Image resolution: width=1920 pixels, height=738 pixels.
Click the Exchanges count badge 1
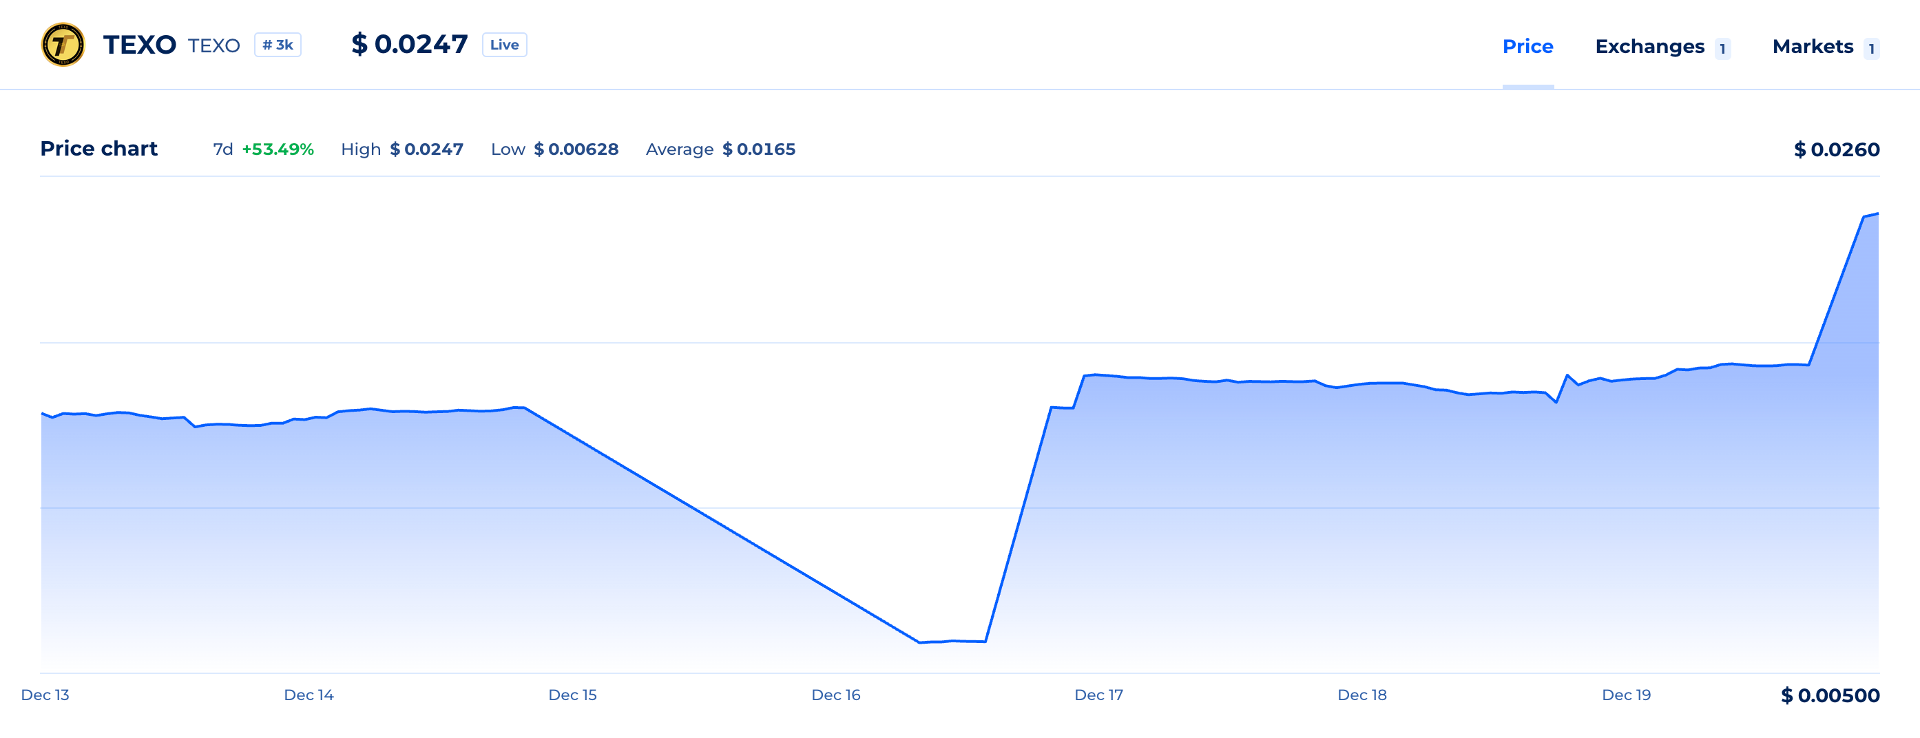[1722, 49]
